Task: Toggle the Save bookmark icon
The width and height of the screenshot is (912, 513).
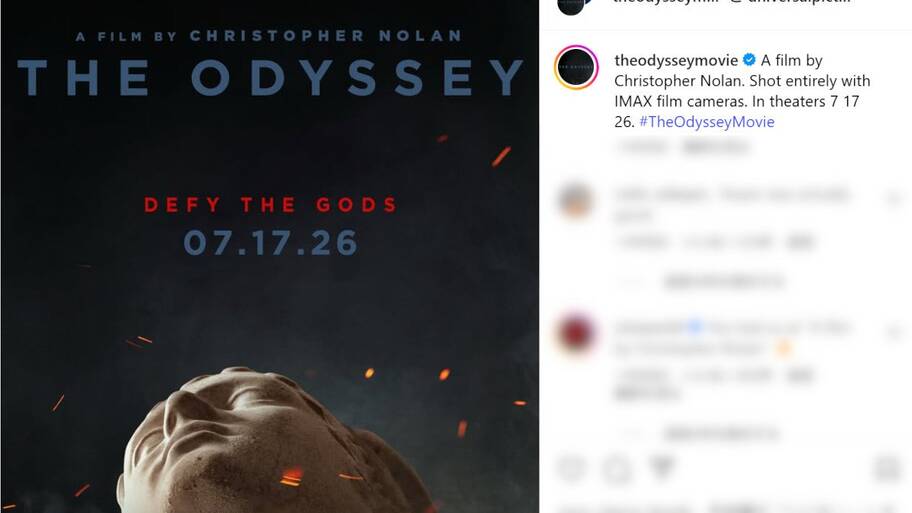Action: tap(888, 468)
